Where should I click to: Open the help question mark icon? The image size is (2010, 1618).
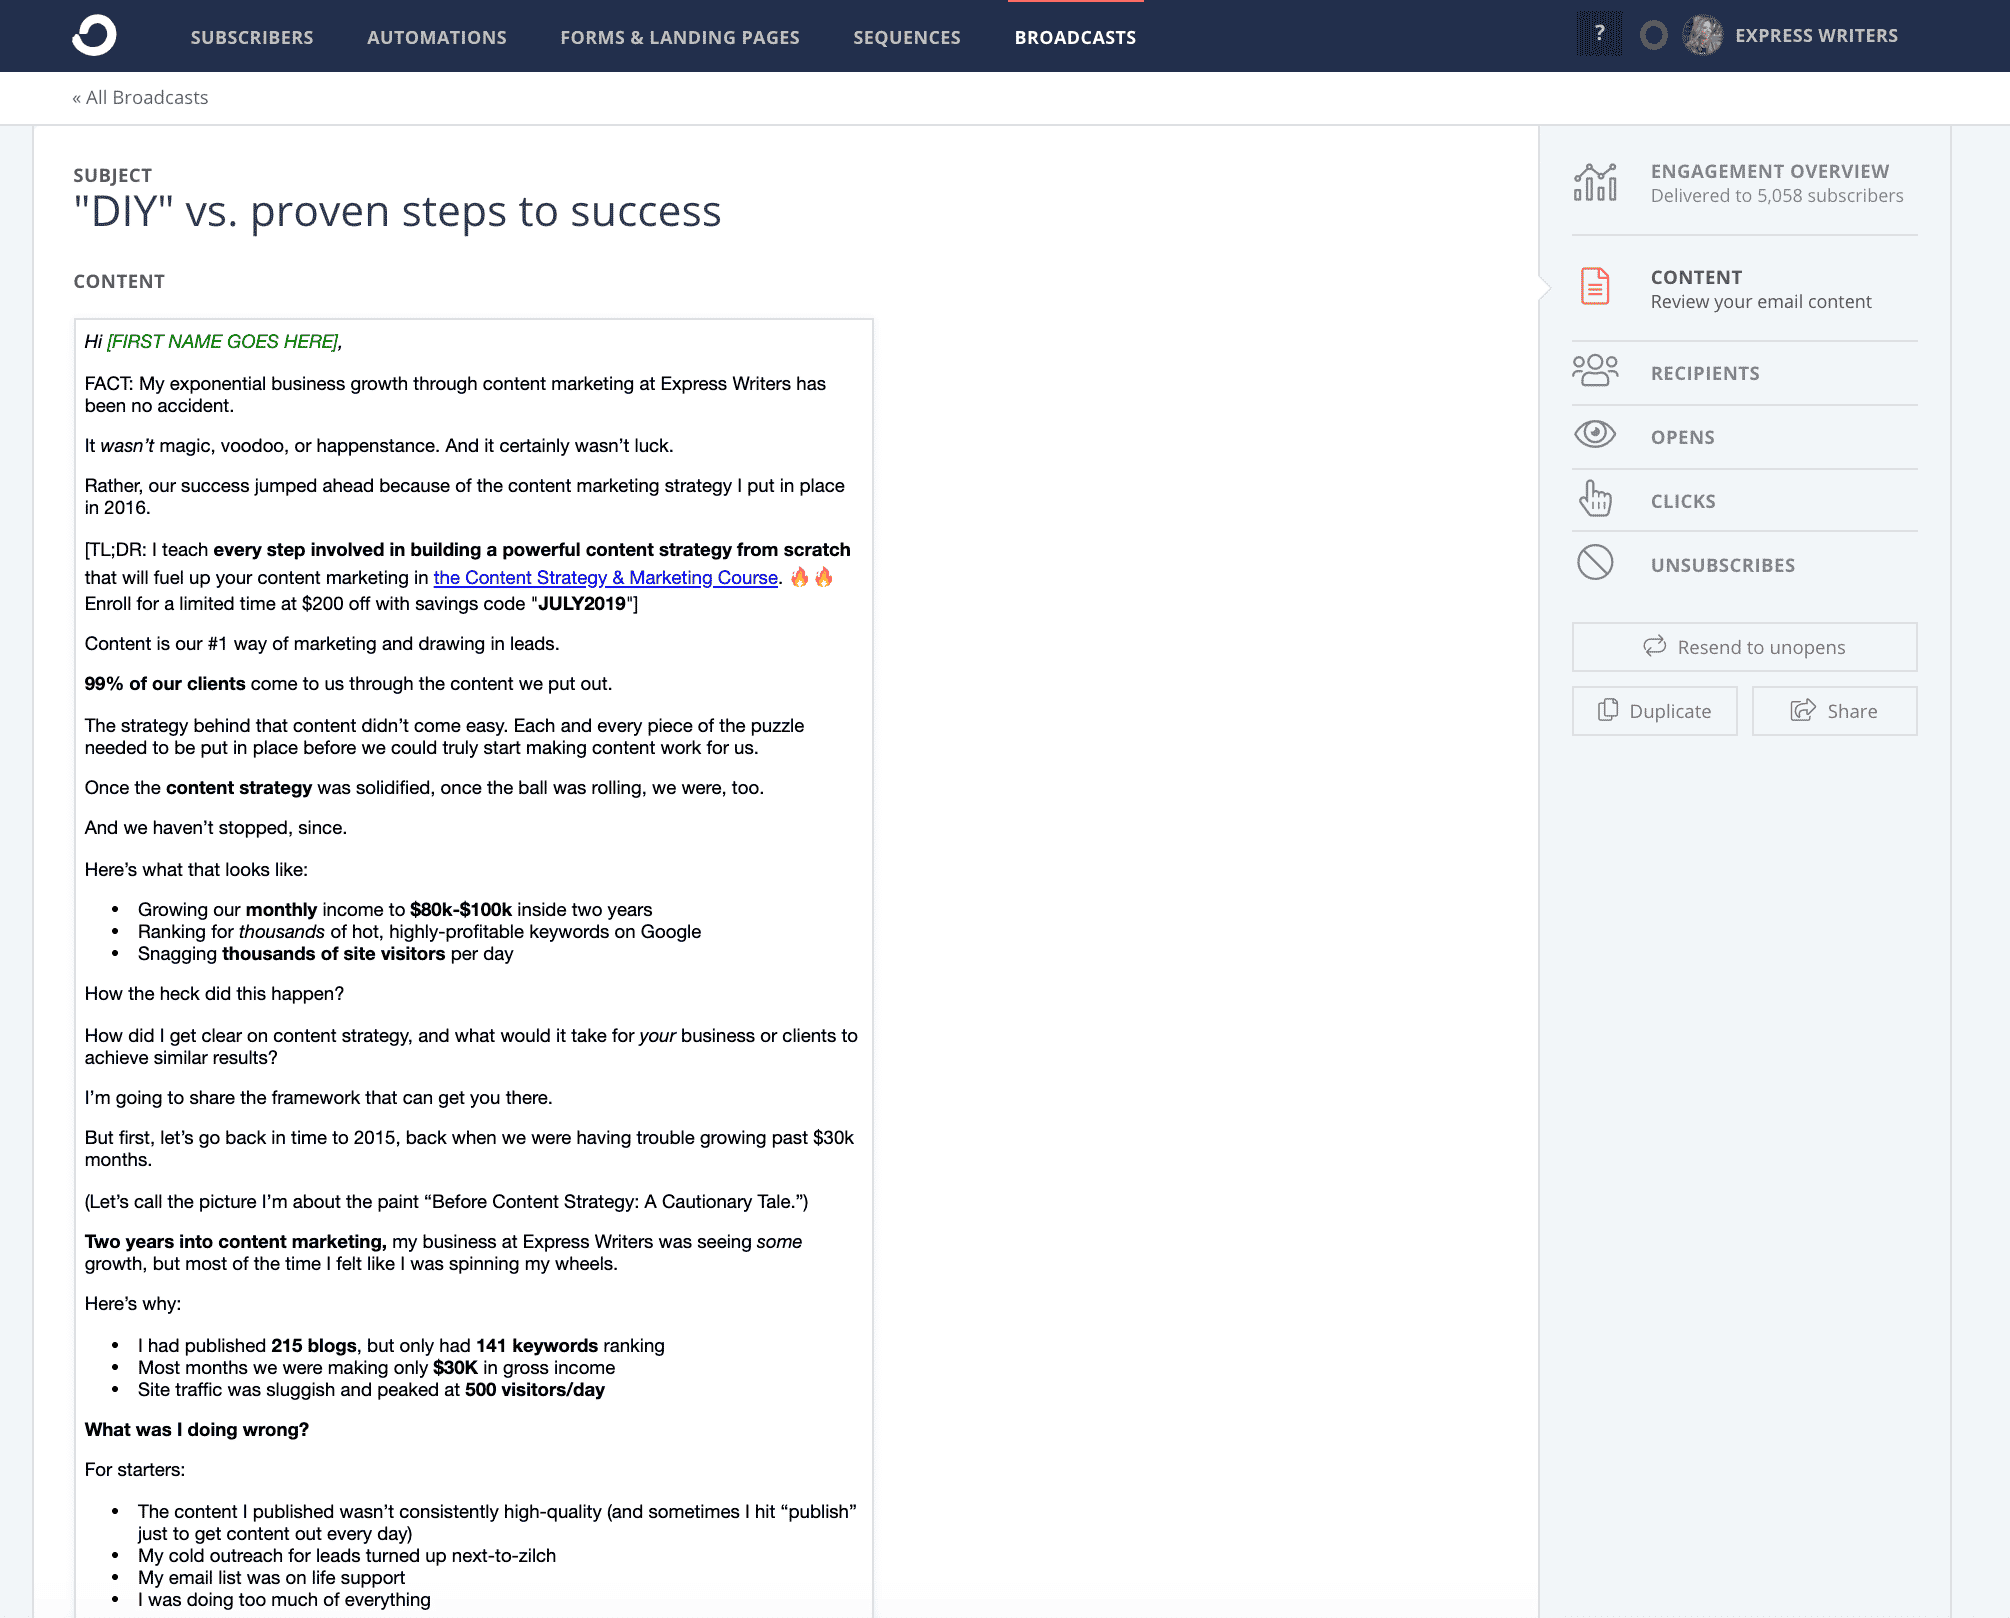1600,34
